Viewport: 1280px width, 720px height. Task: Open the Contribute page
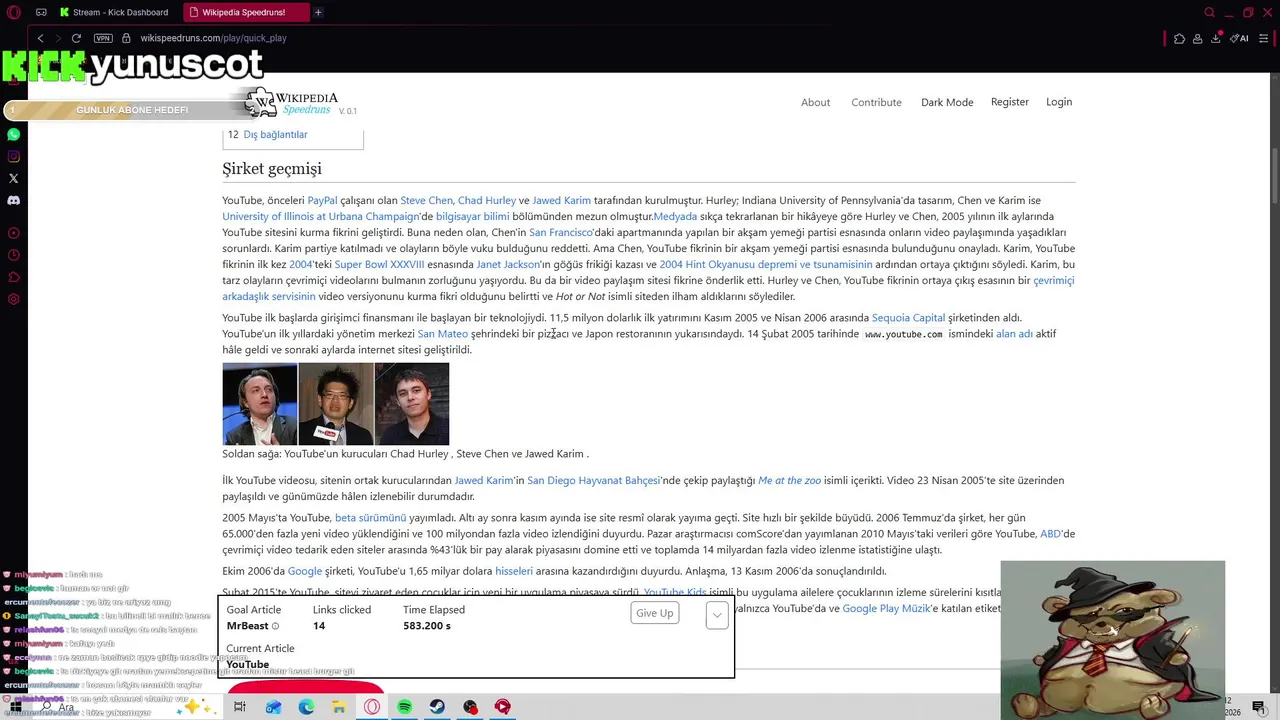click(876, 102)
